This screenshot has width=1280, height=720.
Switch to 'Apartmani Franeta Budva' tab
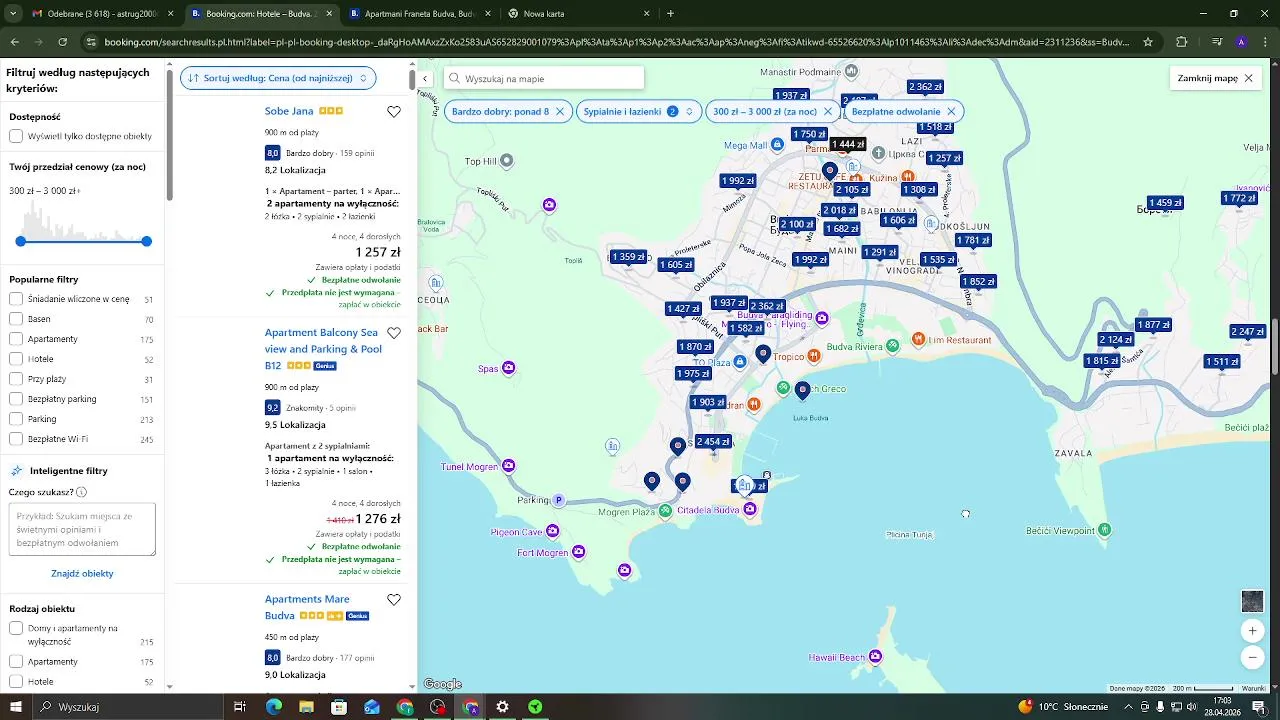click(x=420, y=14)
